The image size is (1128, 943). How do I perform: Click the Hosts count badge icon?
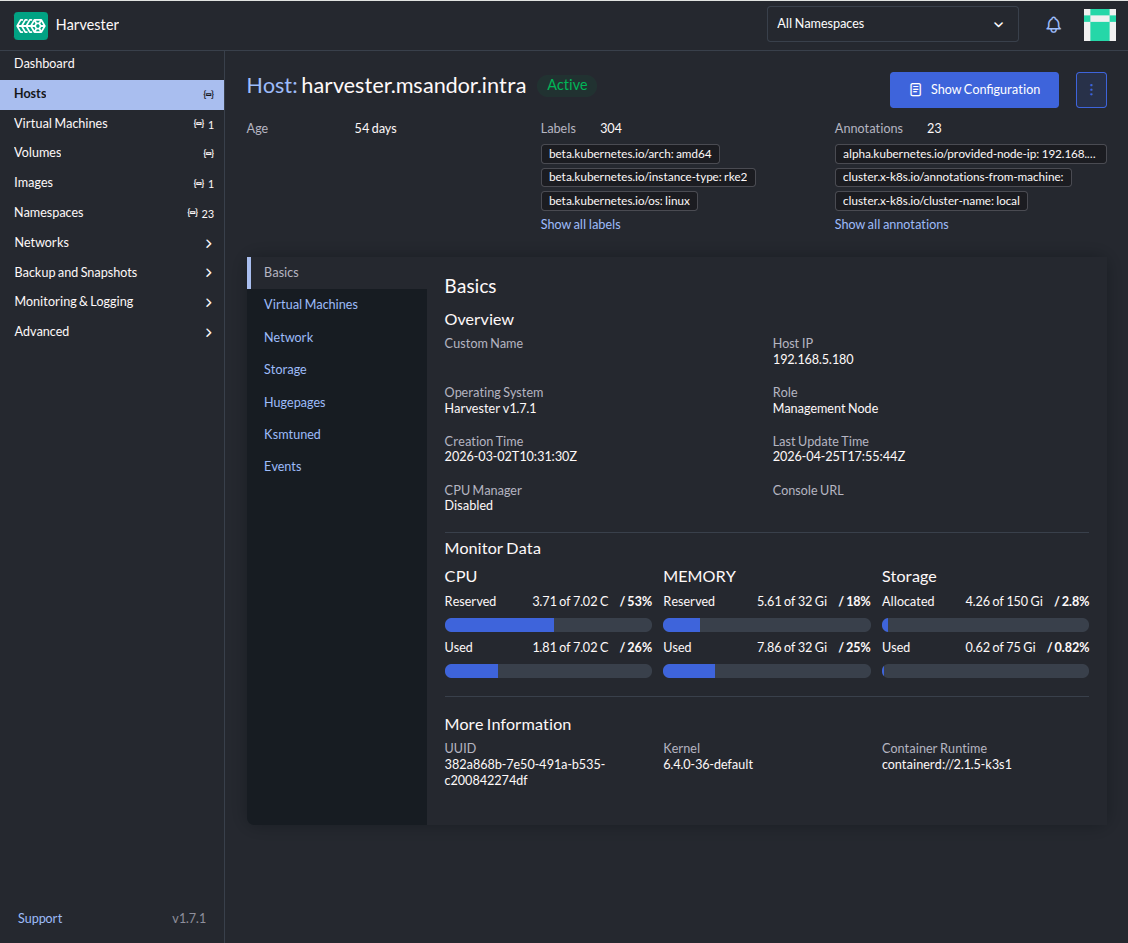[x=208, y=94]
